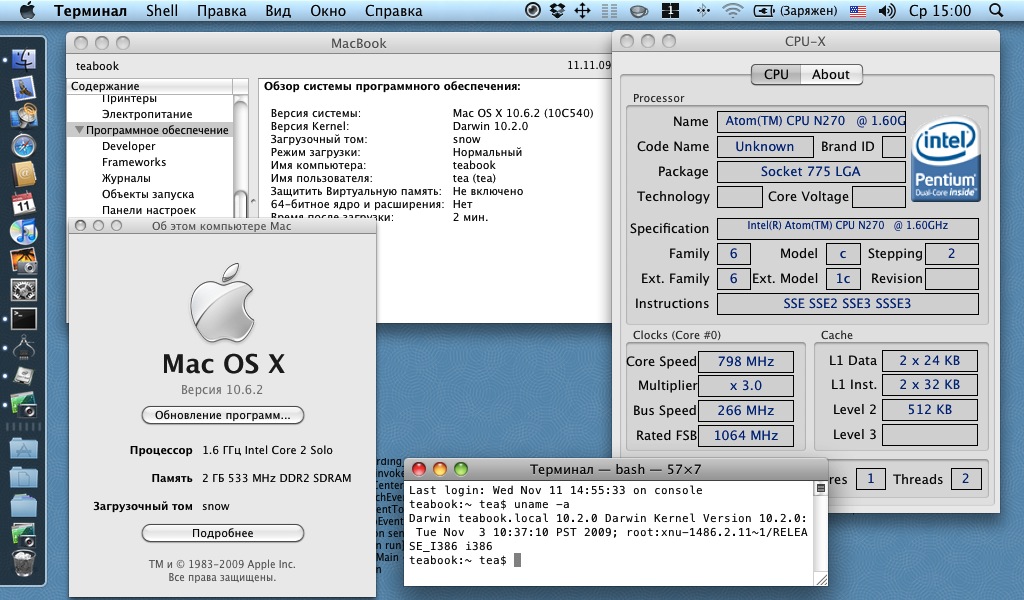
Task: Open the volume control in menu bar
Action: 886,11
